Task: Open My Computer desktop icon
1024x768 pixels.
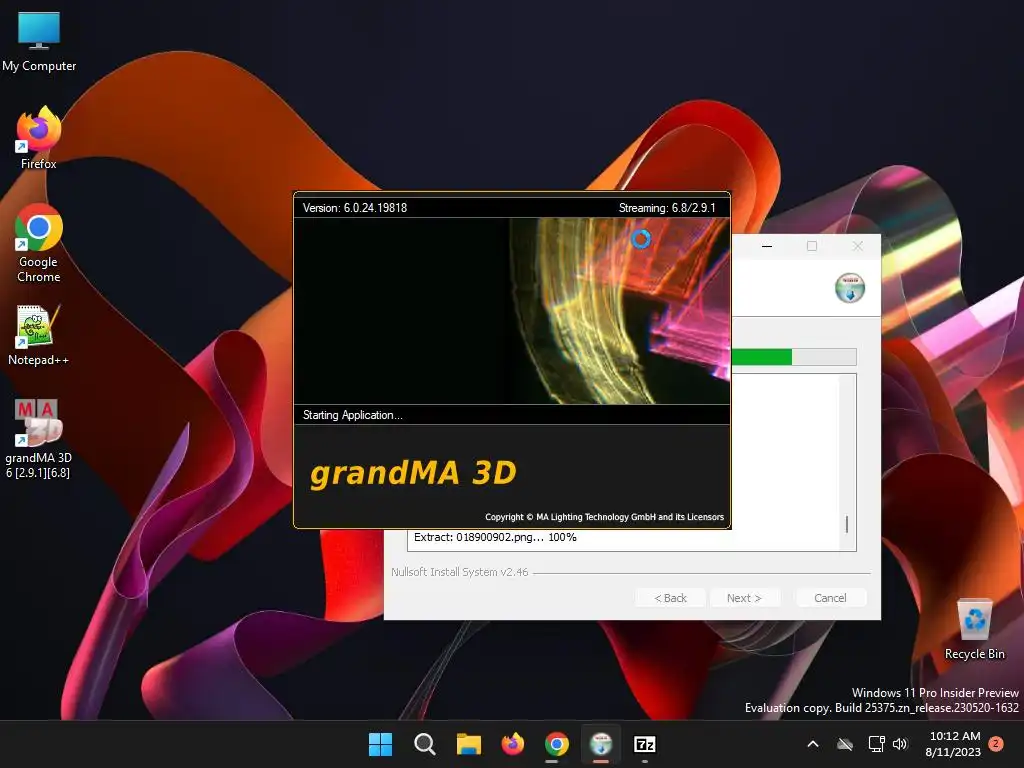Action: click(39, 41)
